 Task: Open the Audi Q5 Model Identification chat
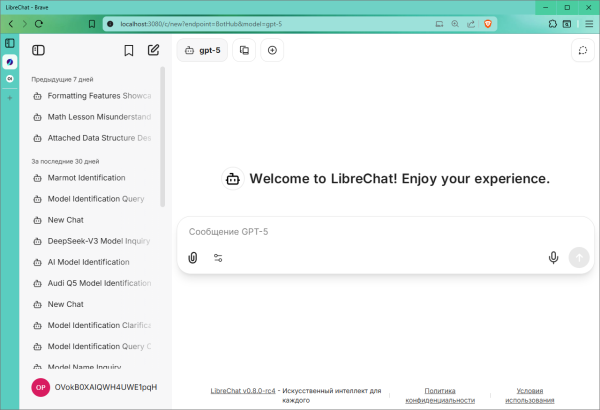coord(98,283)
